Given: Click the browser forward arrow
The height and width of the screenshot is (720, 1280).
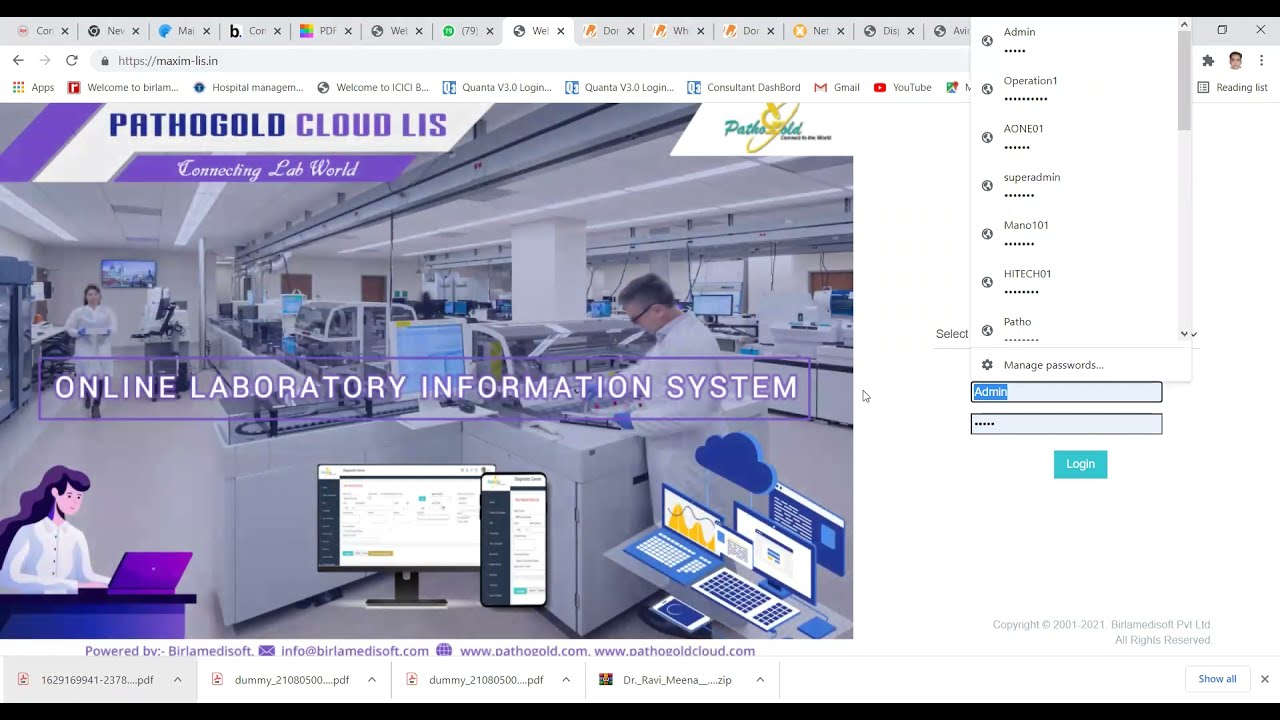Looking at the screenshot, I should [45, 61].
